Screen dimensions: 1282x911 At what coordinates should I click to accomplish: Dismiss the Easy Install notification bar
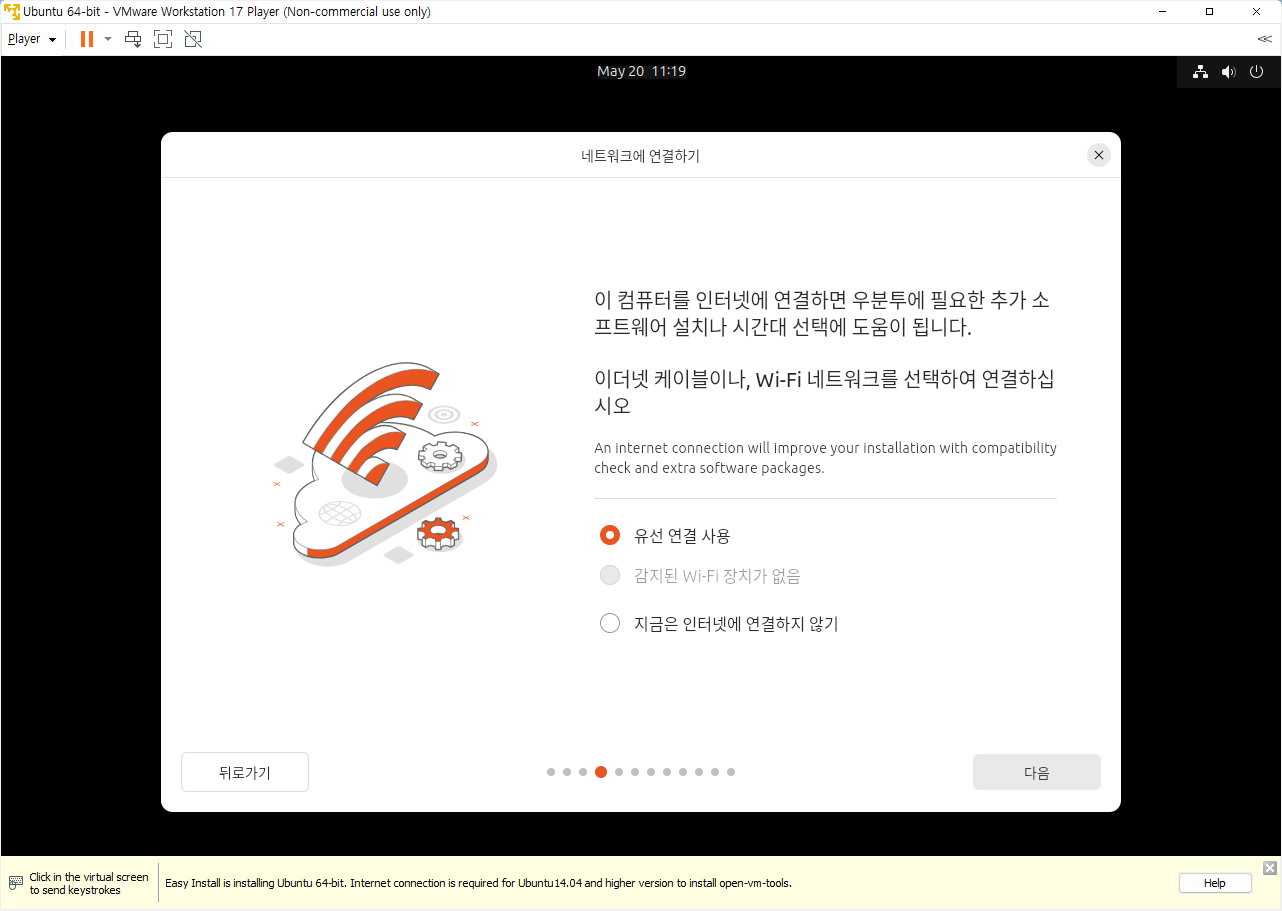1270,868
